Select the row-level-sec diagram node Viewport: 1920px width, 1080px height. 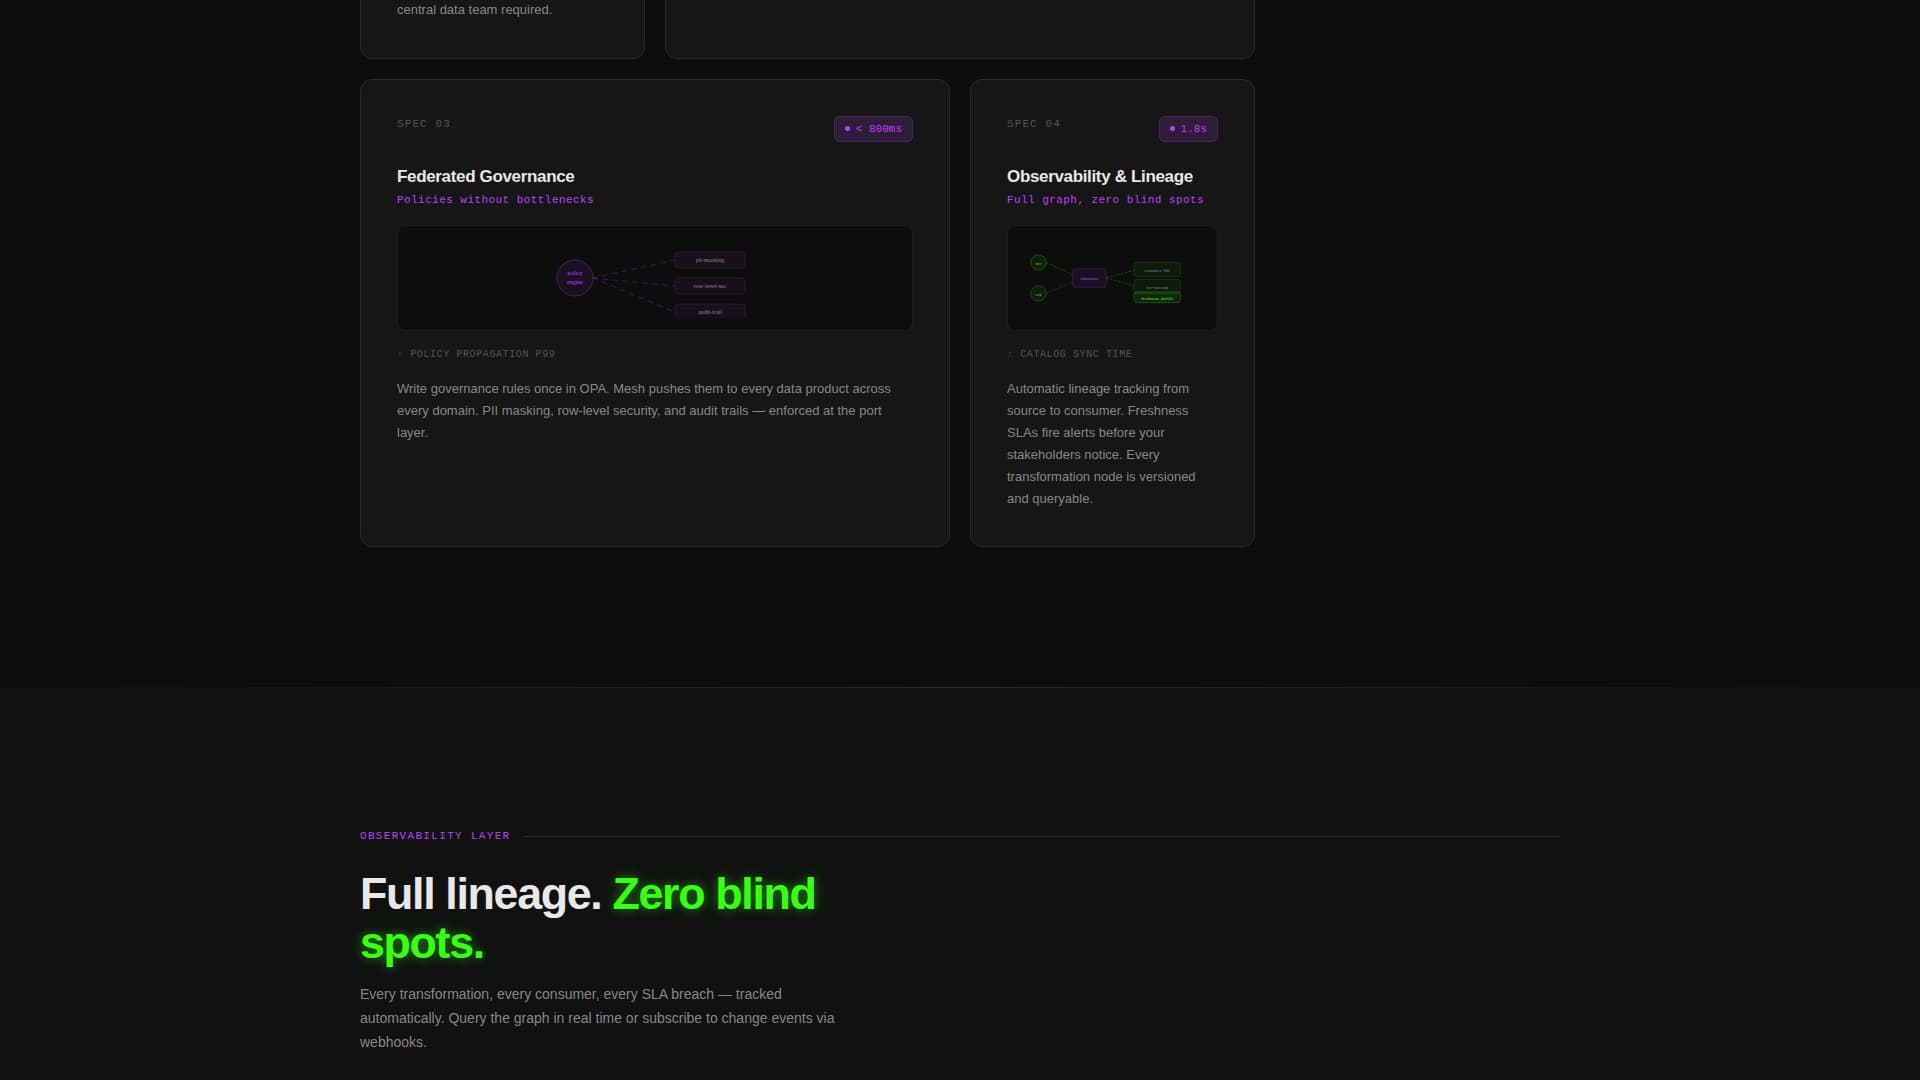coord(710,286)
